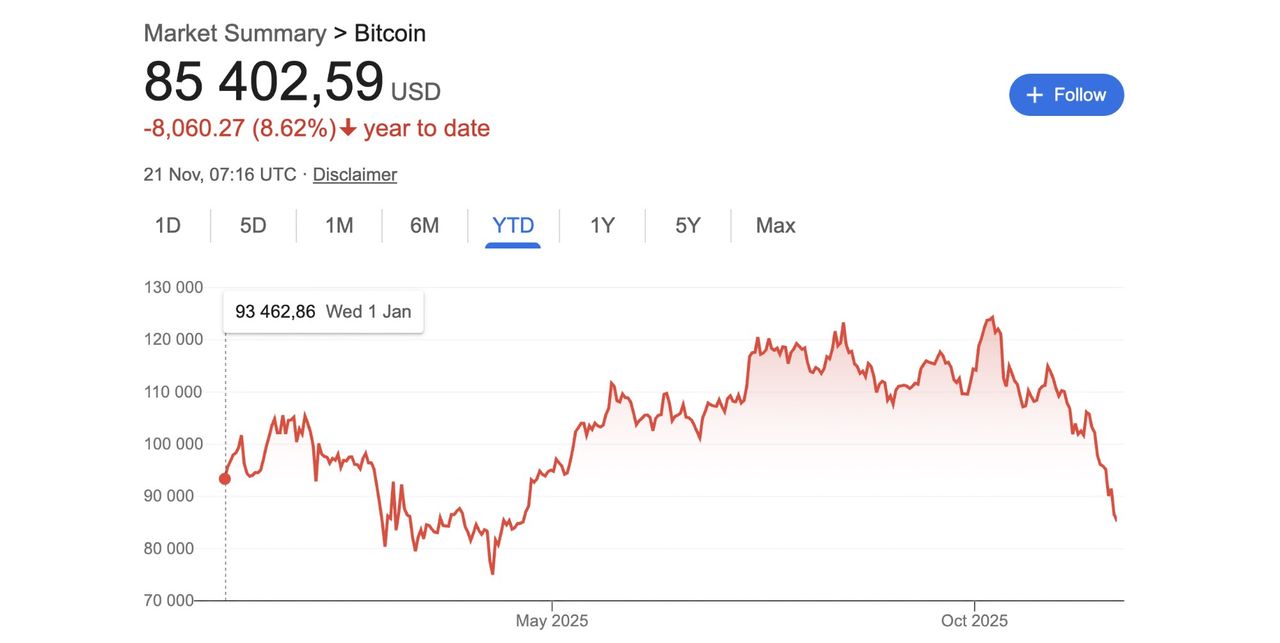The height and width of the screenshot is (643, 1280).
Task: Select the 1M time range tab
Action: [x=339, y=225]
